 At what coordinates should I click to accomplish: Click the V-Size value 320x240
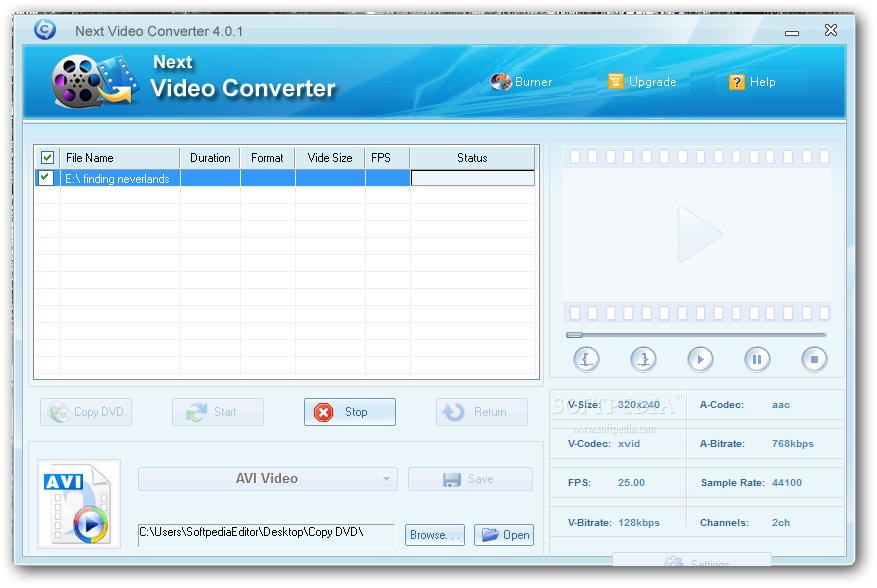coord(639,404)
